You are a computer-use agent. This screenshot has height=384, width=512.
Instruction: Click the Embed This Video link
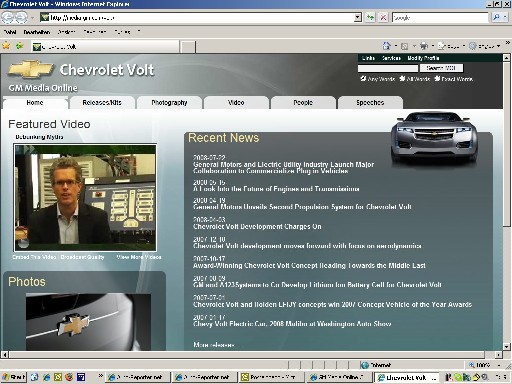pos(34,257)
